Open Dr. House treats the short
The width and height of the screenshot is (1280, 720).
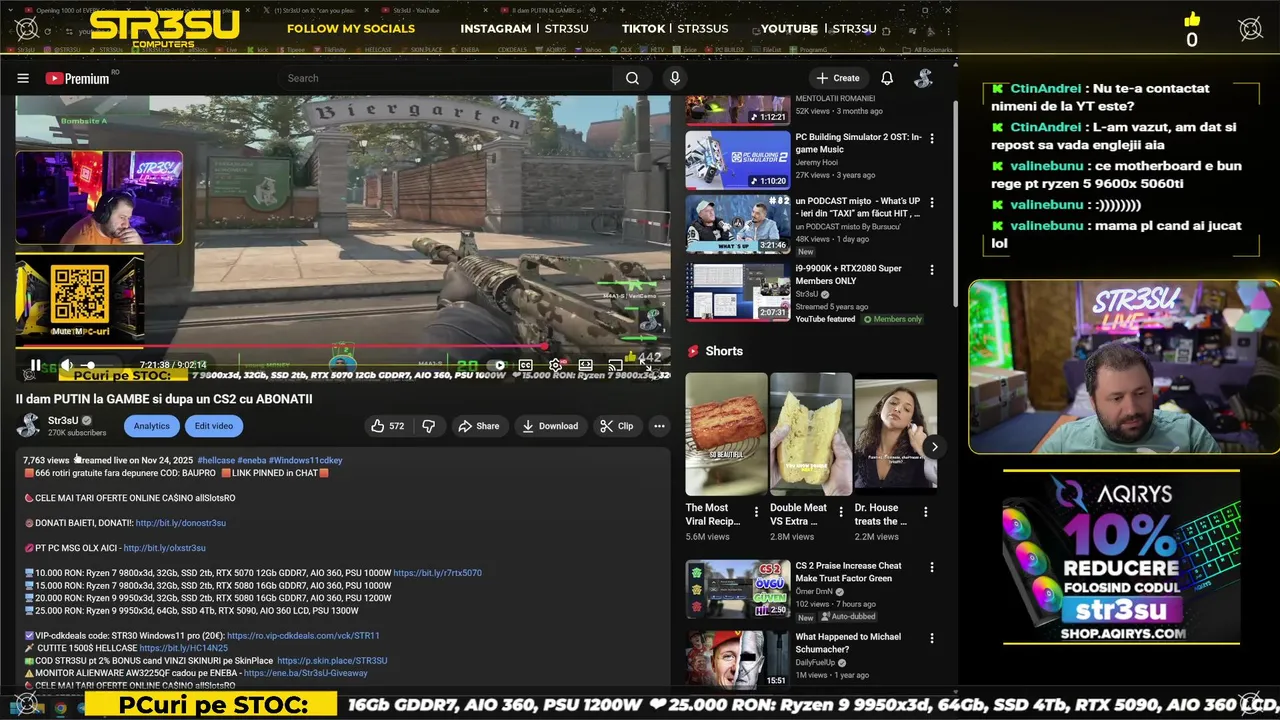896,435
